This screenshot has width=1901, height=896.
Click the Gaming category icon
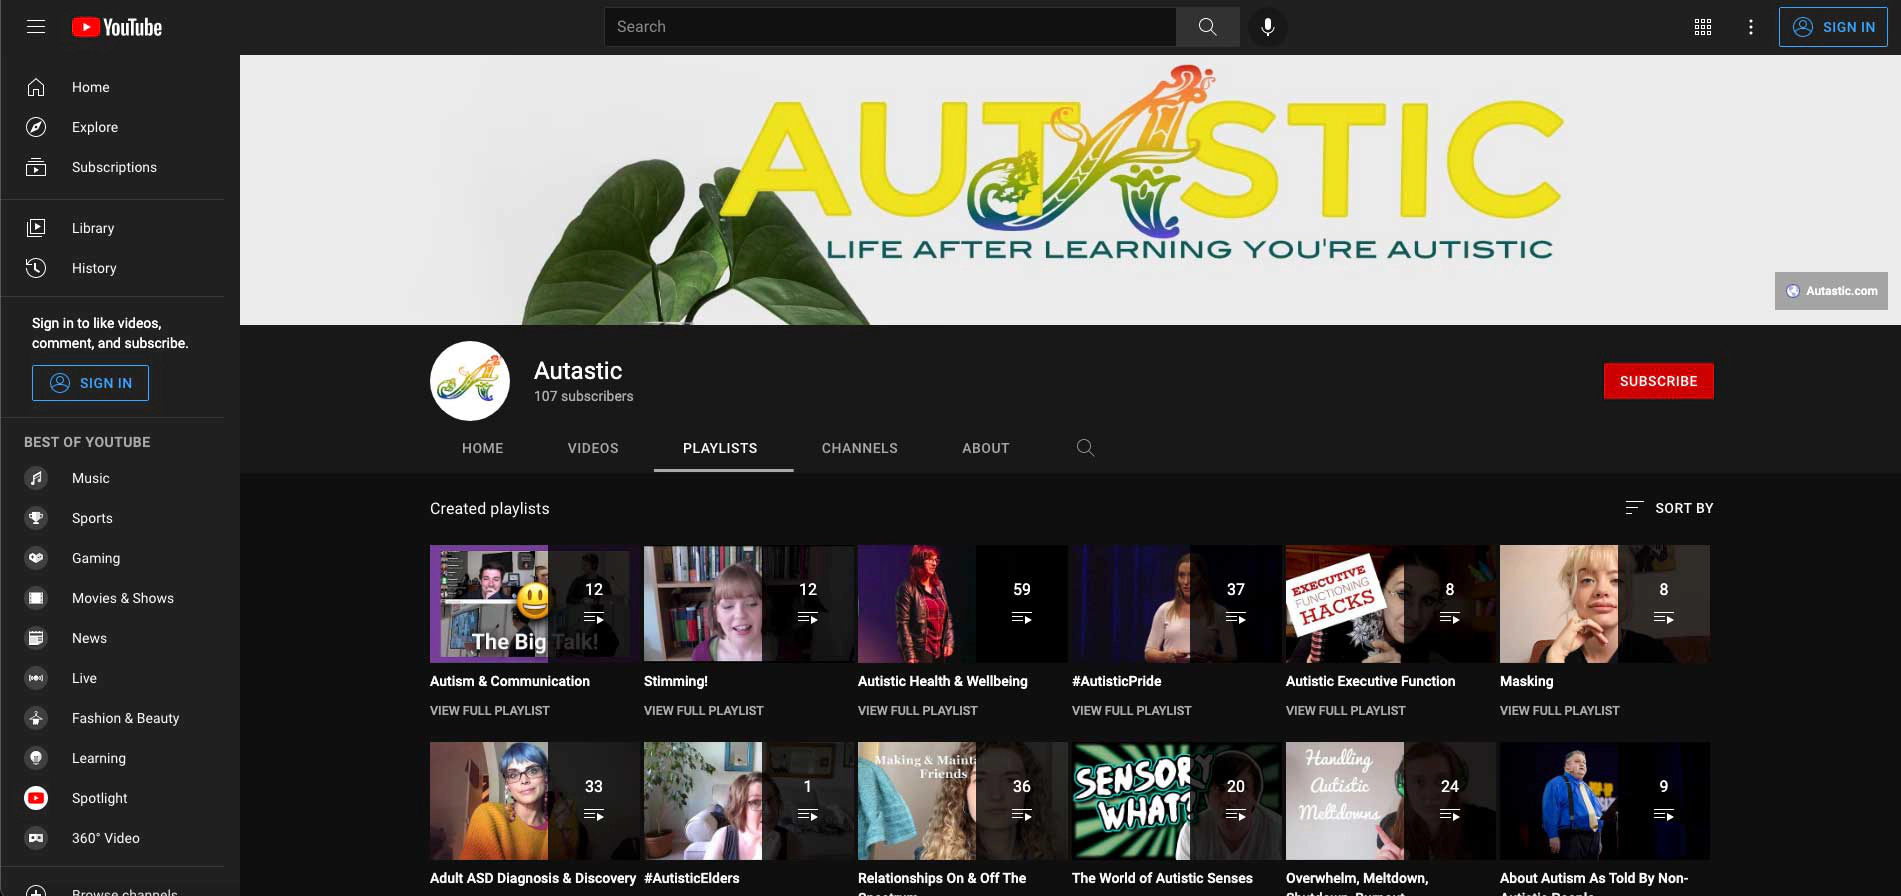click(x=36, y=558)
